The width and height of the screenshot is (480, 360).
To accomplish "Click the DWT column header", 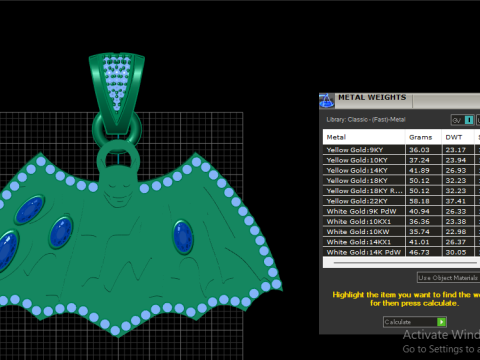I will pos(454,137).
